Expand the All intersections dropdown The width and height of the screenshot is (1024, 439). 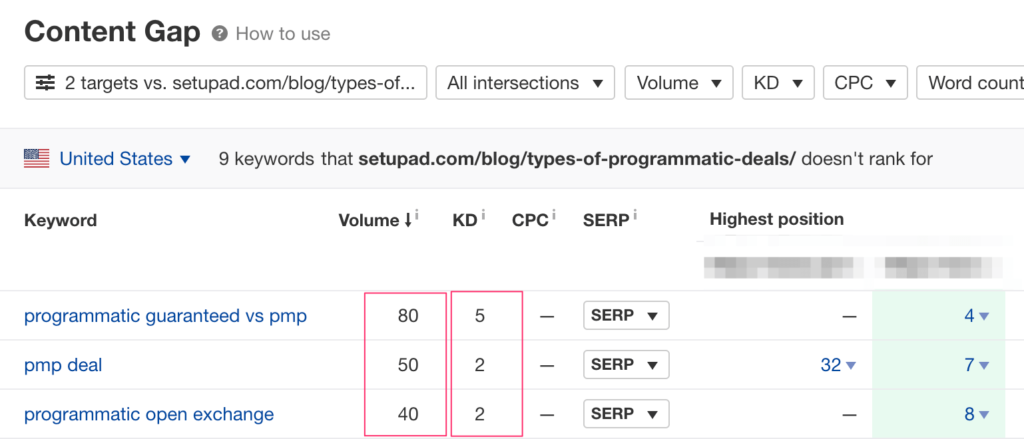pos(525,83)
